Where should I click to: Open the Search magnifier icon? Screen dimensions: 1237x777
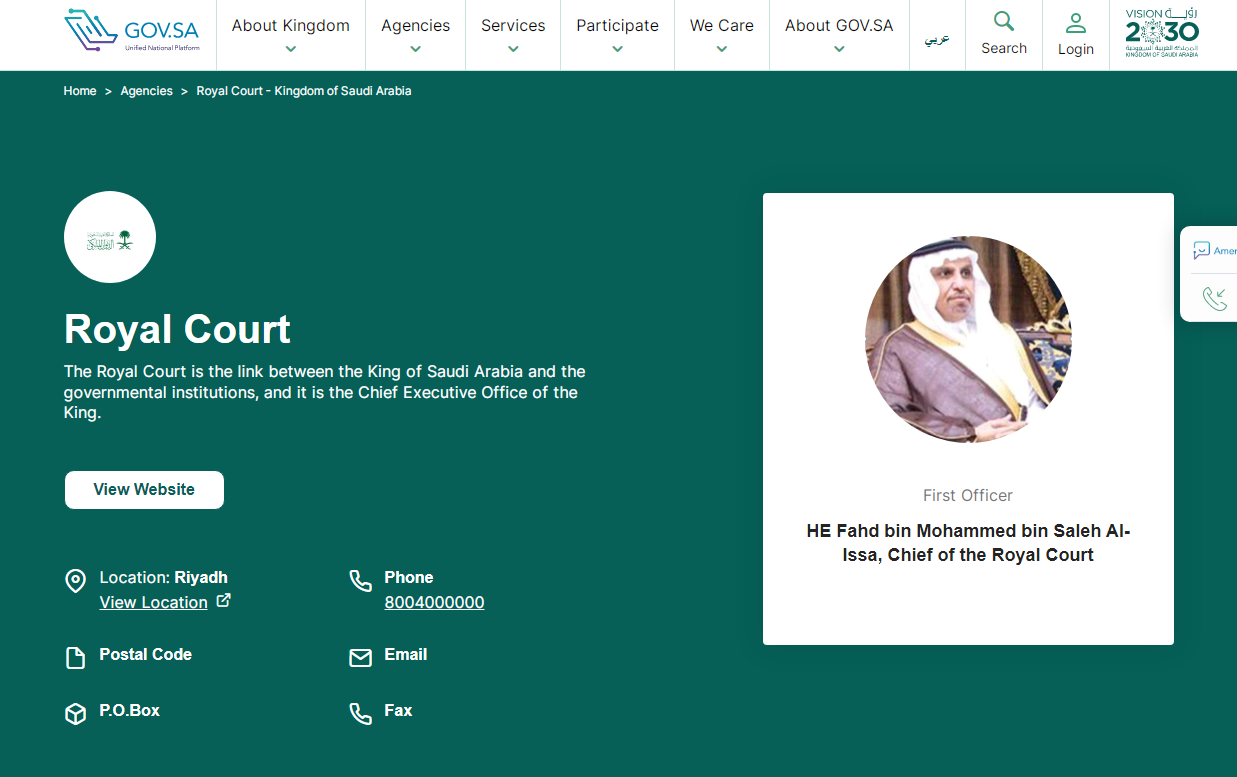click(1004, 21)
